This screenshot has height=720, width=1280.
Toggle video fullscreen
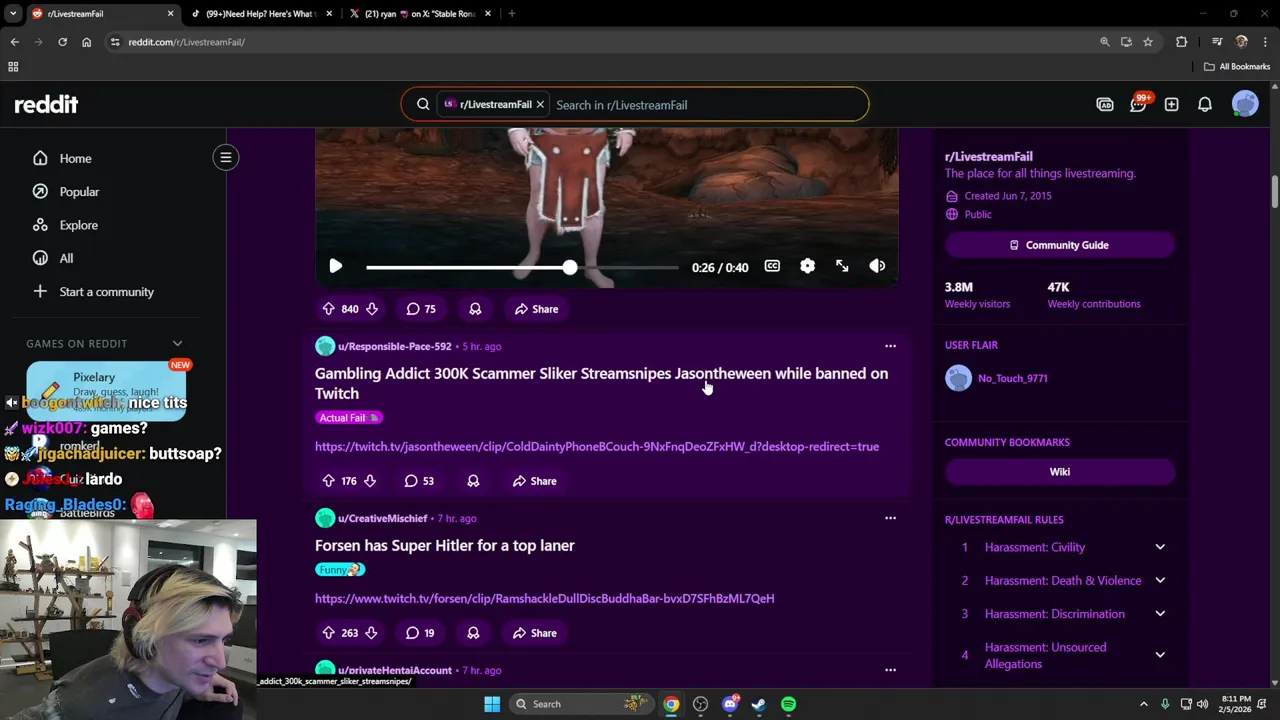tap(842, 266)
